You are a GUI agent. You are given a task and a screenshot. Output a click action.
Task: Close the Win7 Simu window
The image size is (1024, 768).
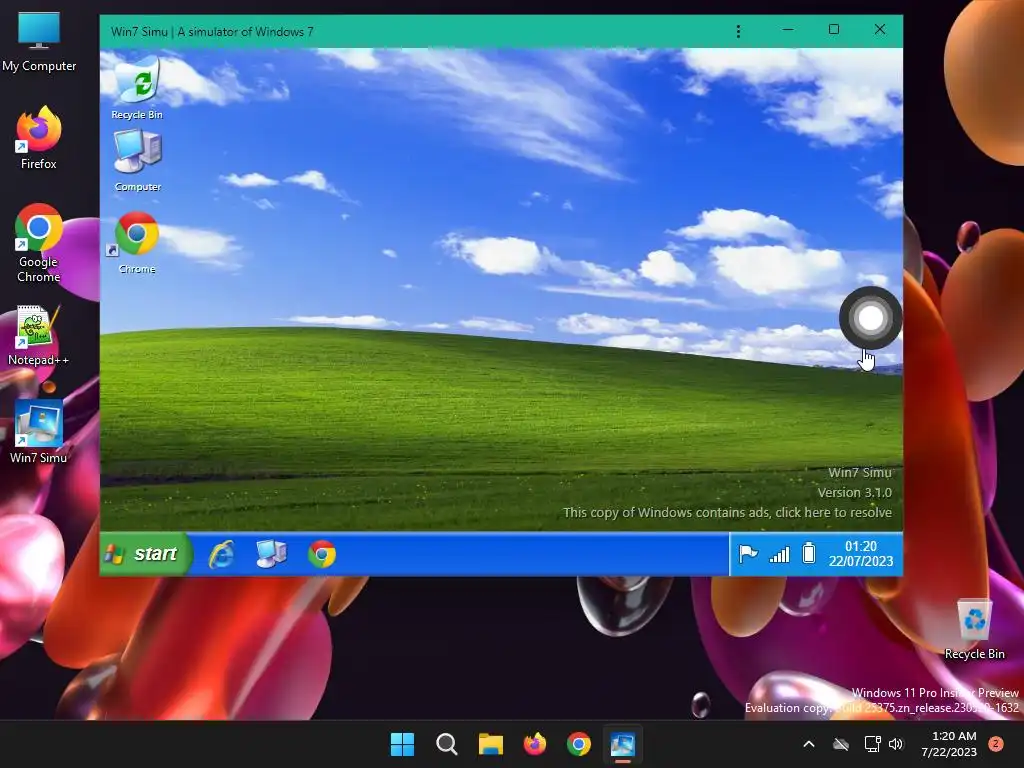click(880, 30)
